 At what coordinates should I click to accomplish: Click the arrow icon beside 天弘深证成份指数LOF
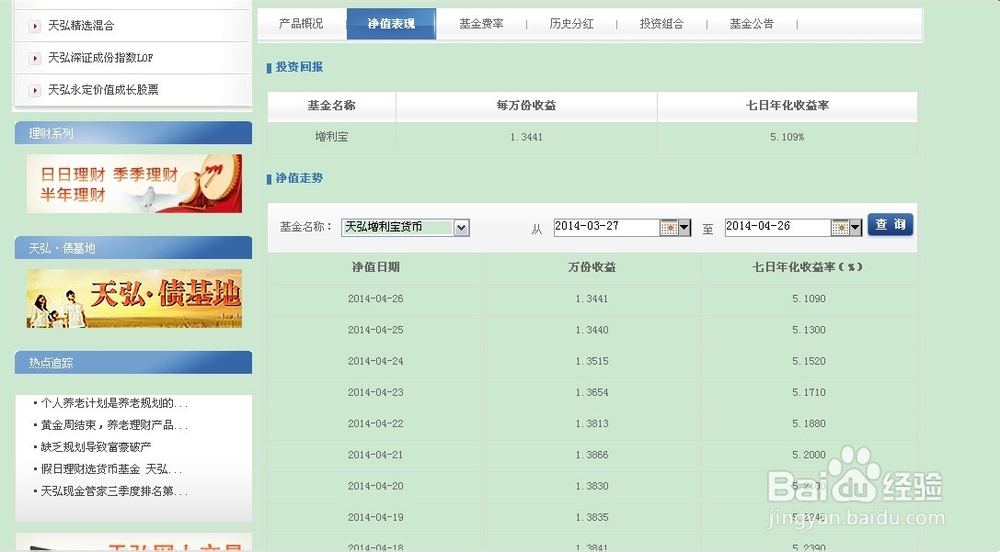coord(35,59)
